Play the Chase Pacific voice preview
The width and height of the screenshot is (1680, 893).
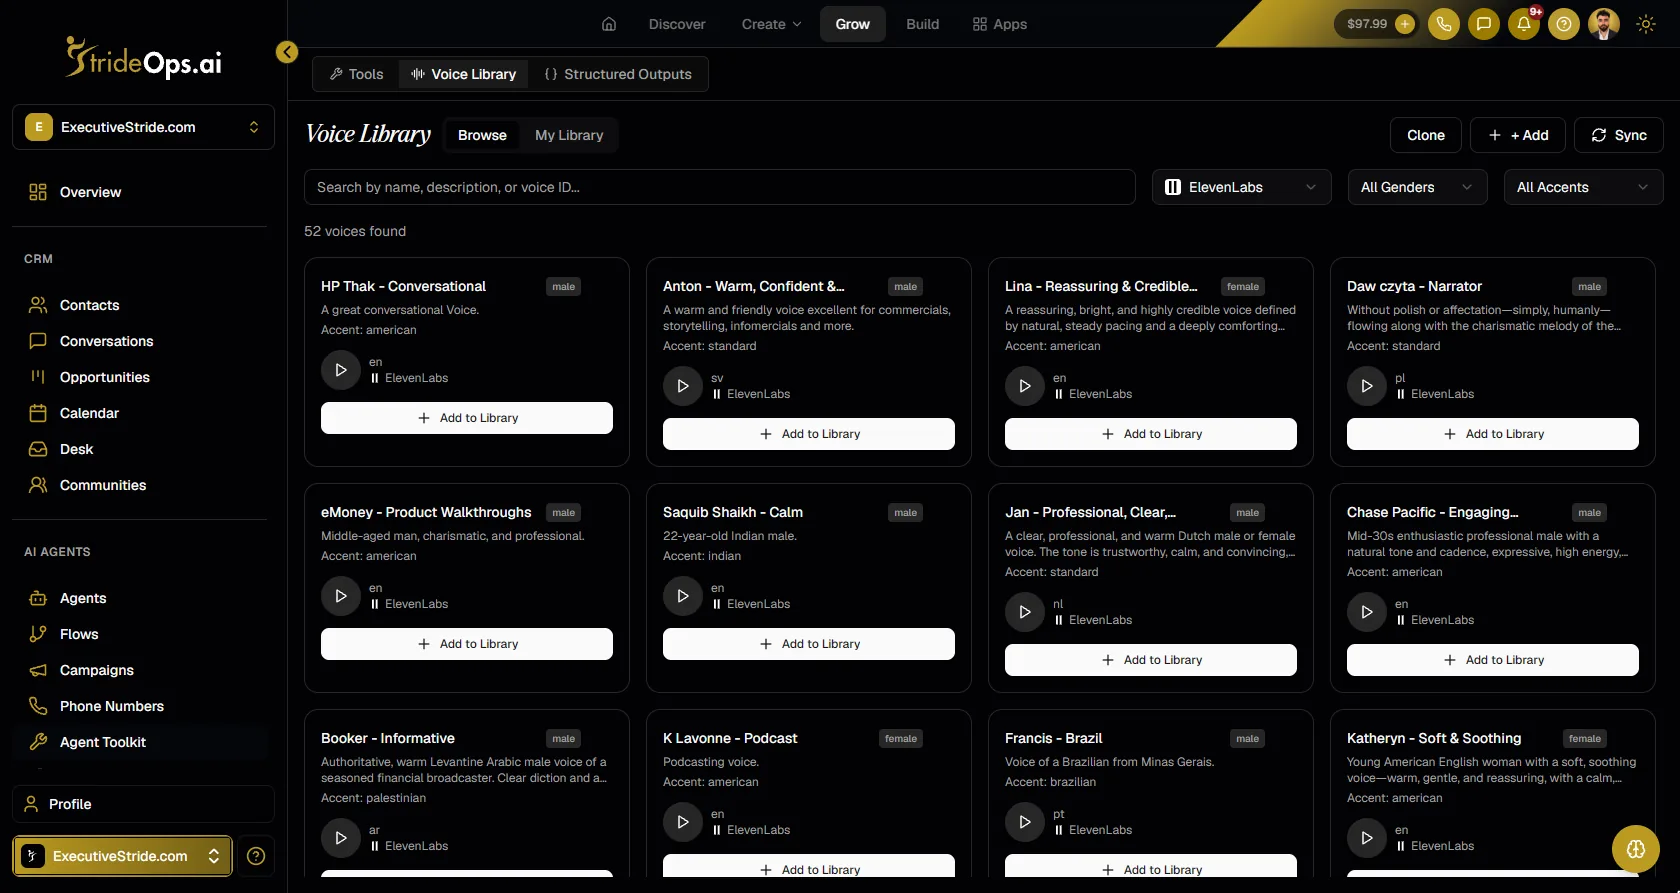[1367, 612]
